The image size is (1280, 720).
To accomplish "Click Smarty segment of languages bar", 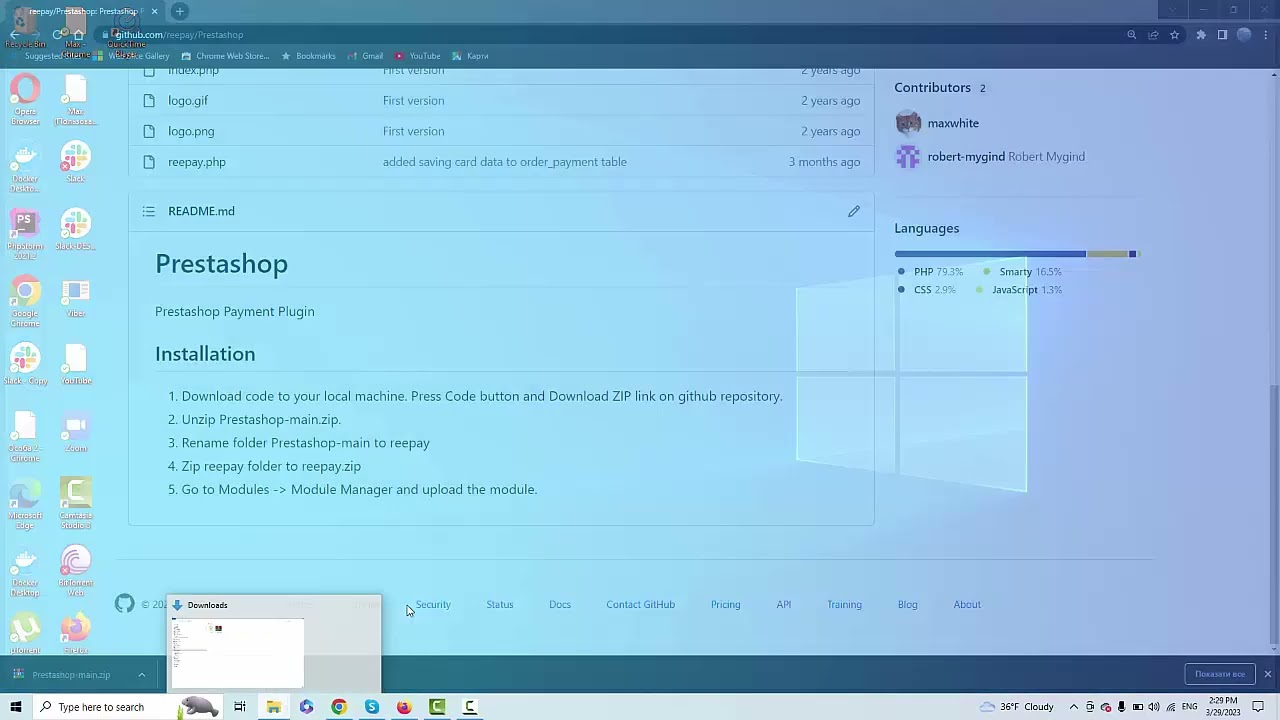I will point(1107,254).
